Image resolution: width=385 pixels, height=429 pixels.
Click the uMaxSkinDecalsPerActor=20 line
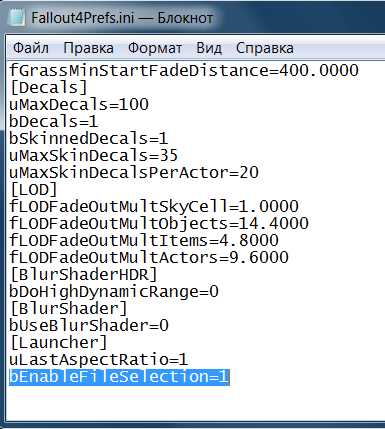tap(134, 173)
